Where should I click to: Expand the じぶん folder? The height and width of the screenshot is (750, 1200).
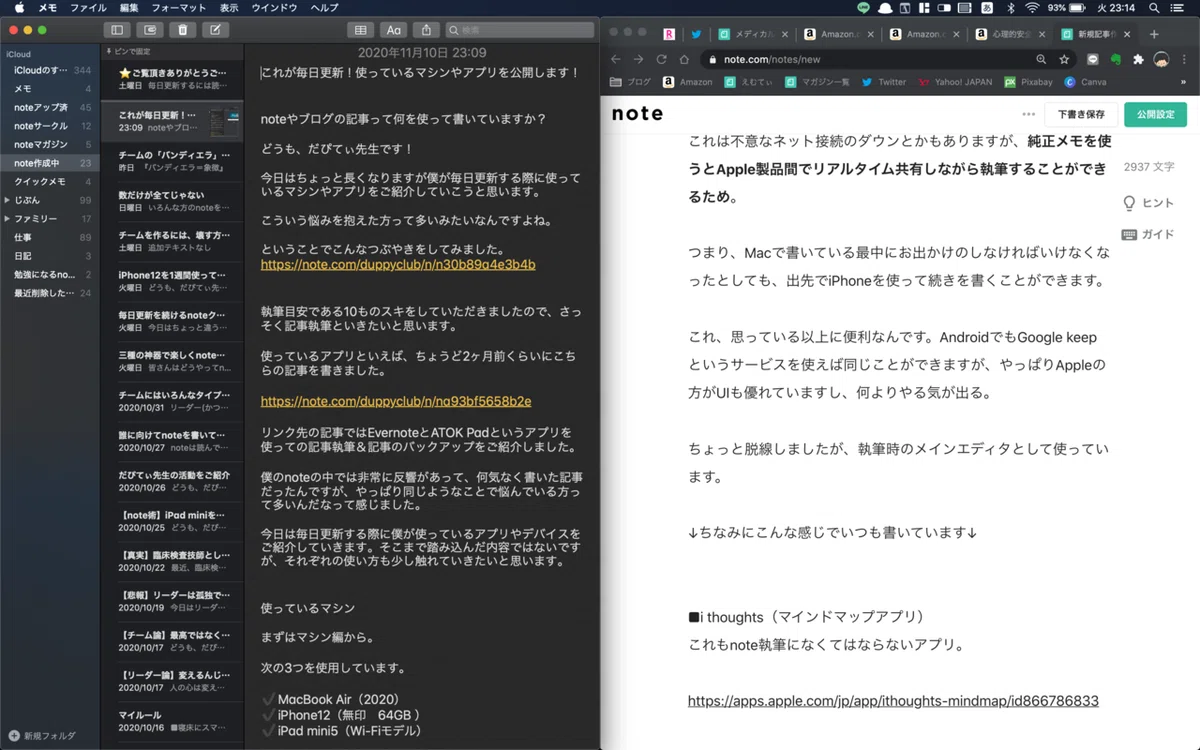7,200
